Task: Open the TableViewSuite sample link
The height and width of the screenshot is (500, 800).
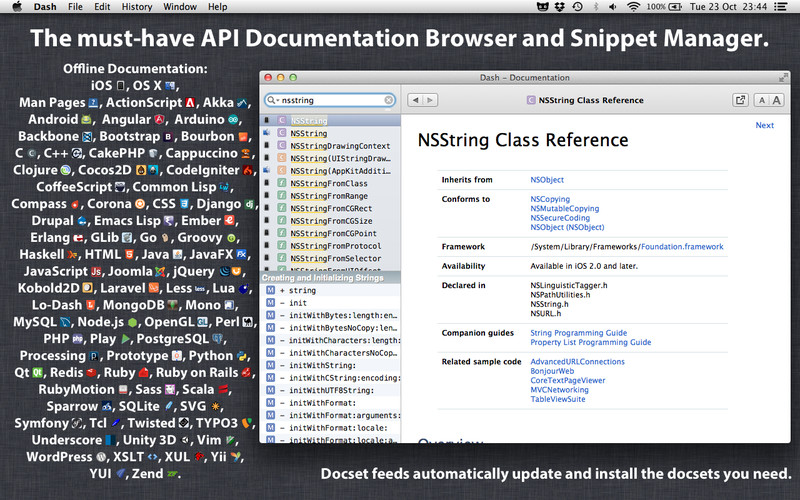Action: 558,399
